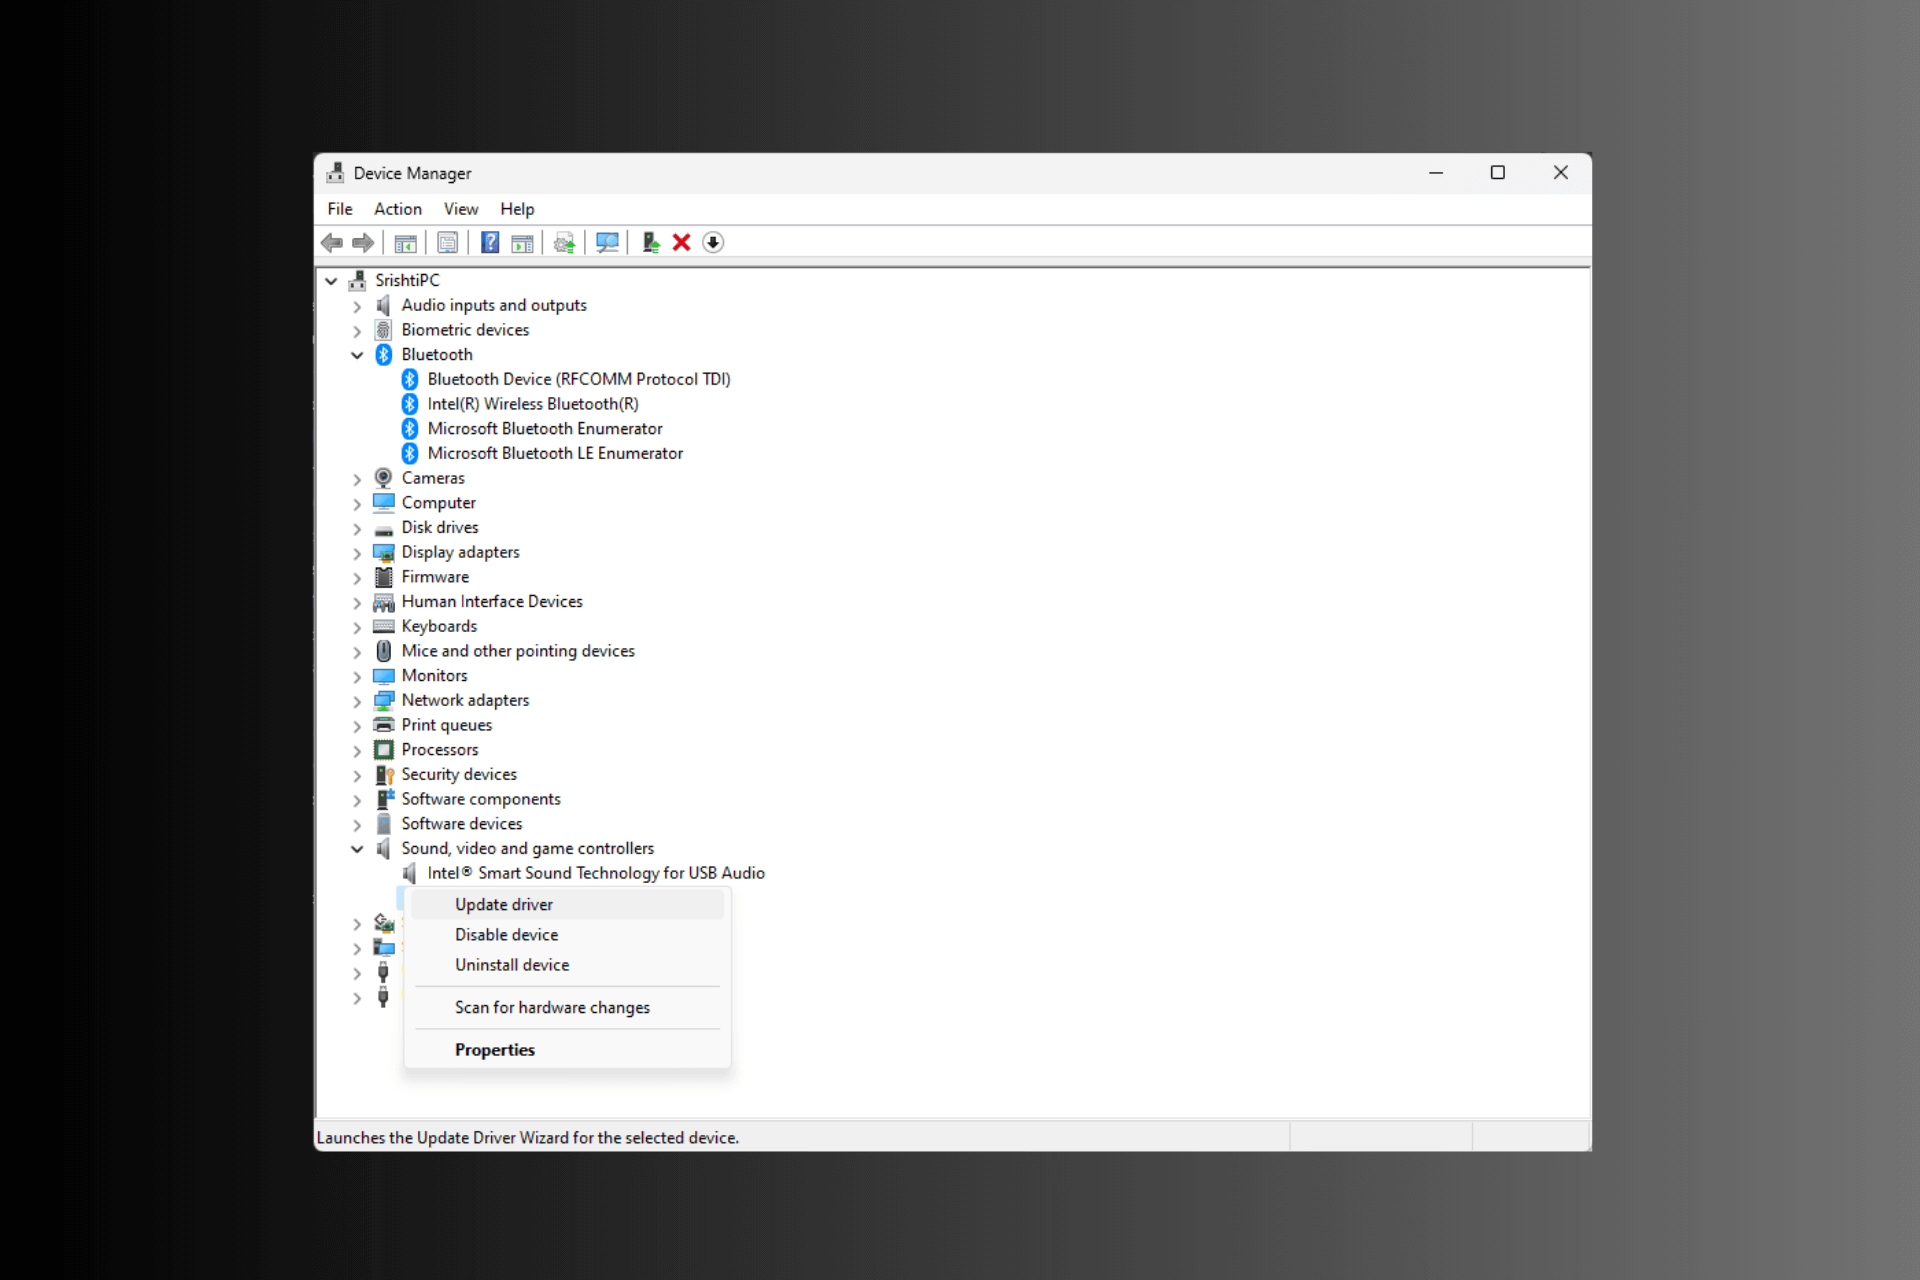Click the red X uninstall device icon
The height and width of the screenshot is (1280, 1920).
(681, 243)
